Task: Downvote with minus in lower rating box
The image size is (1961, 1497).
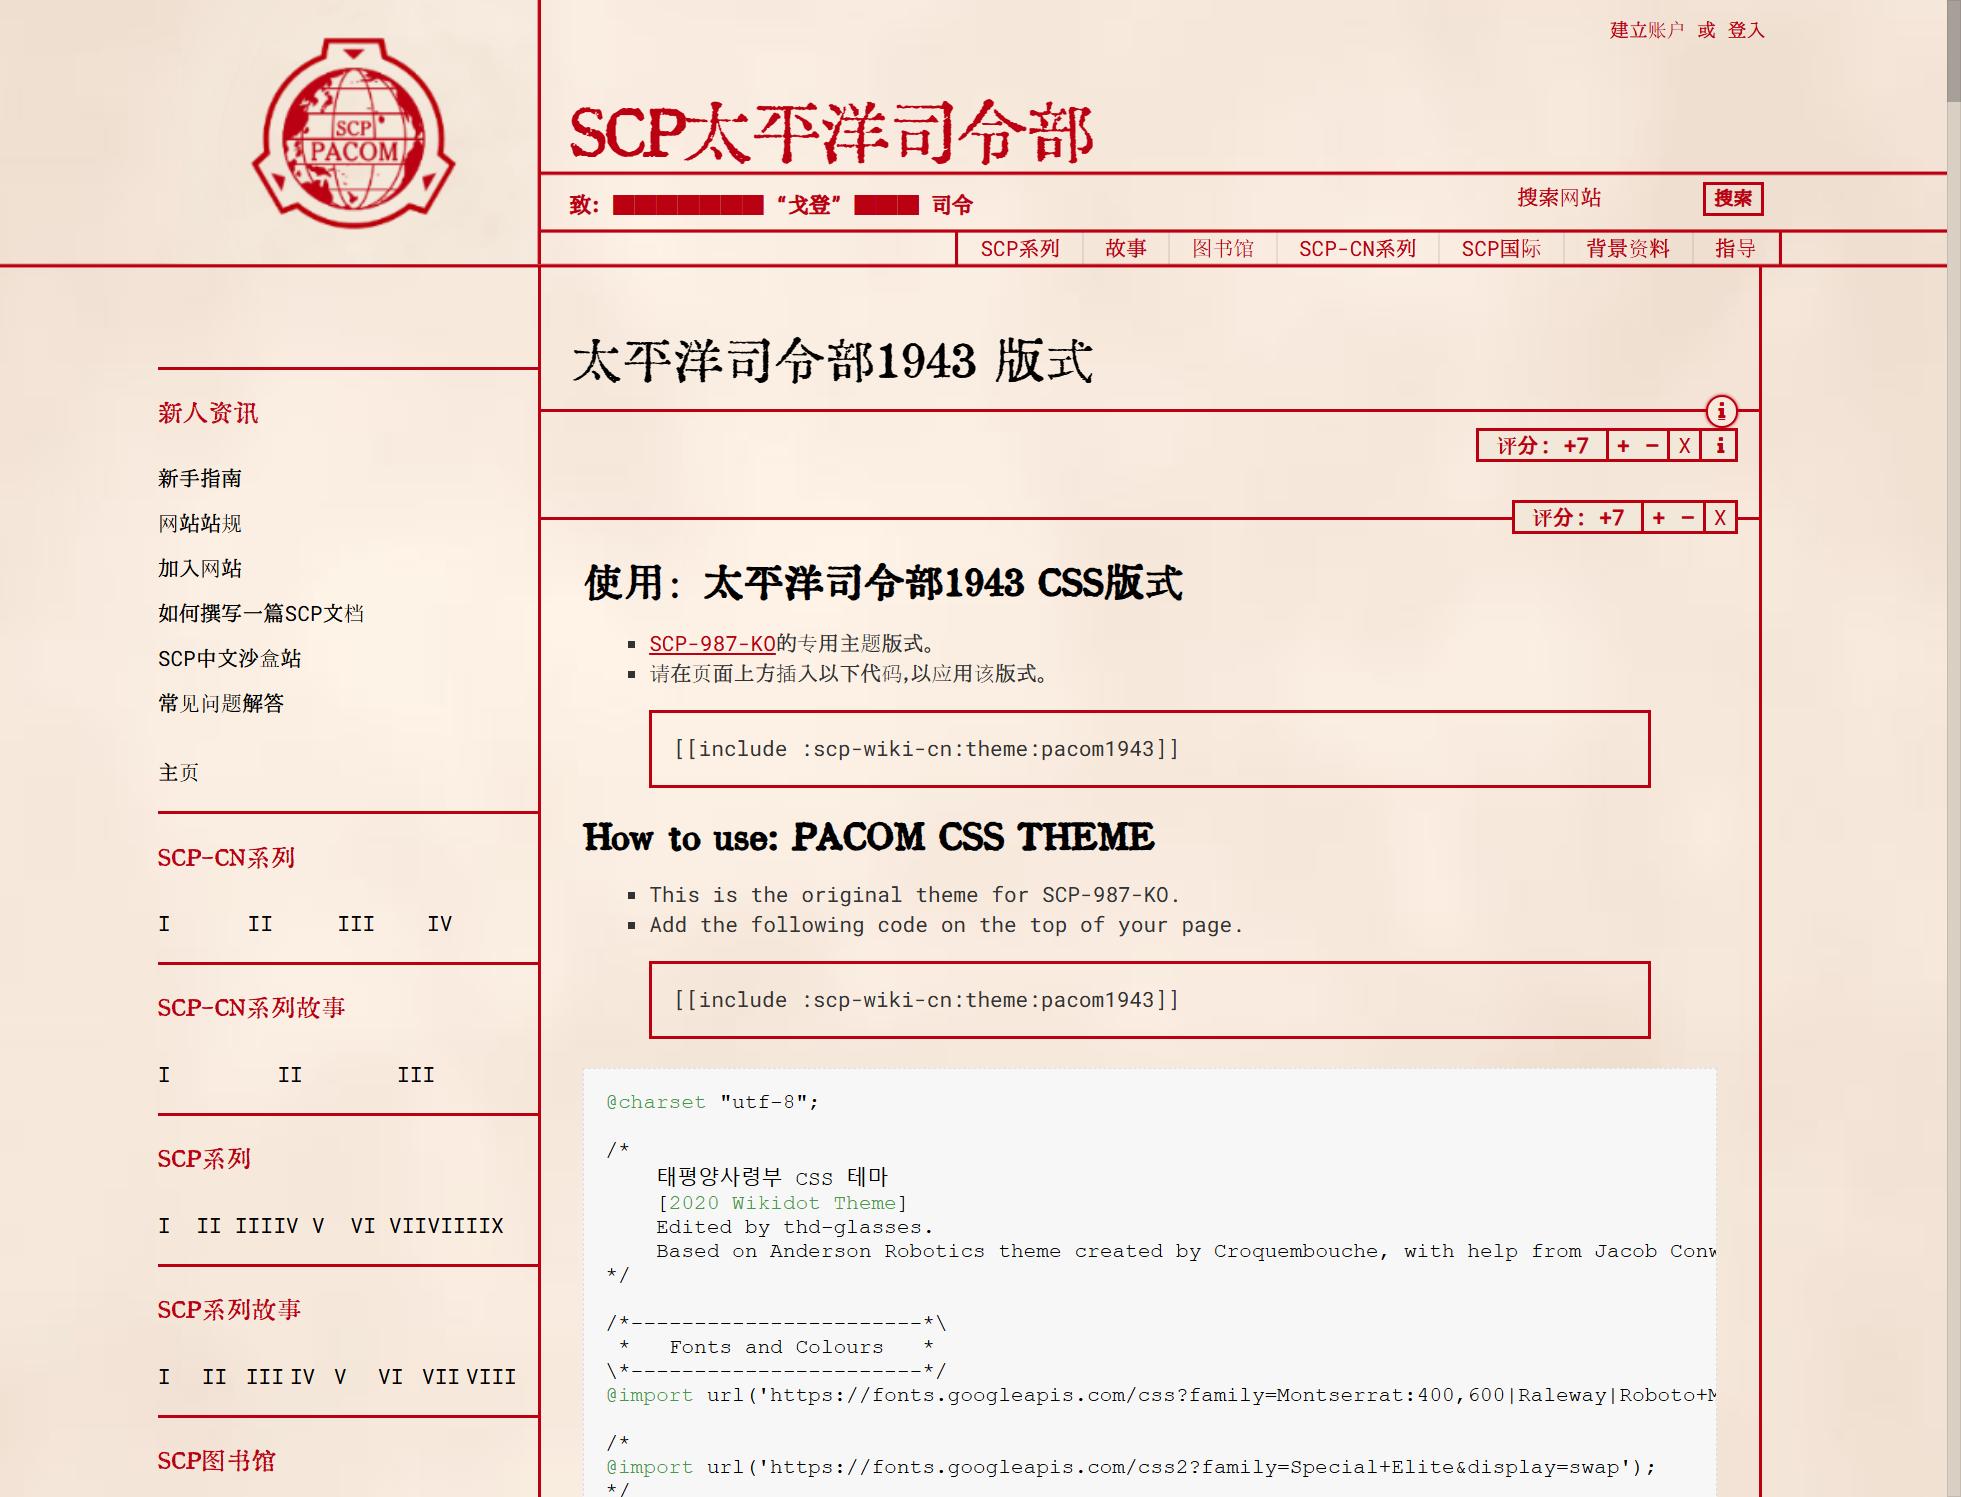Action: [x=1688, y=518]
